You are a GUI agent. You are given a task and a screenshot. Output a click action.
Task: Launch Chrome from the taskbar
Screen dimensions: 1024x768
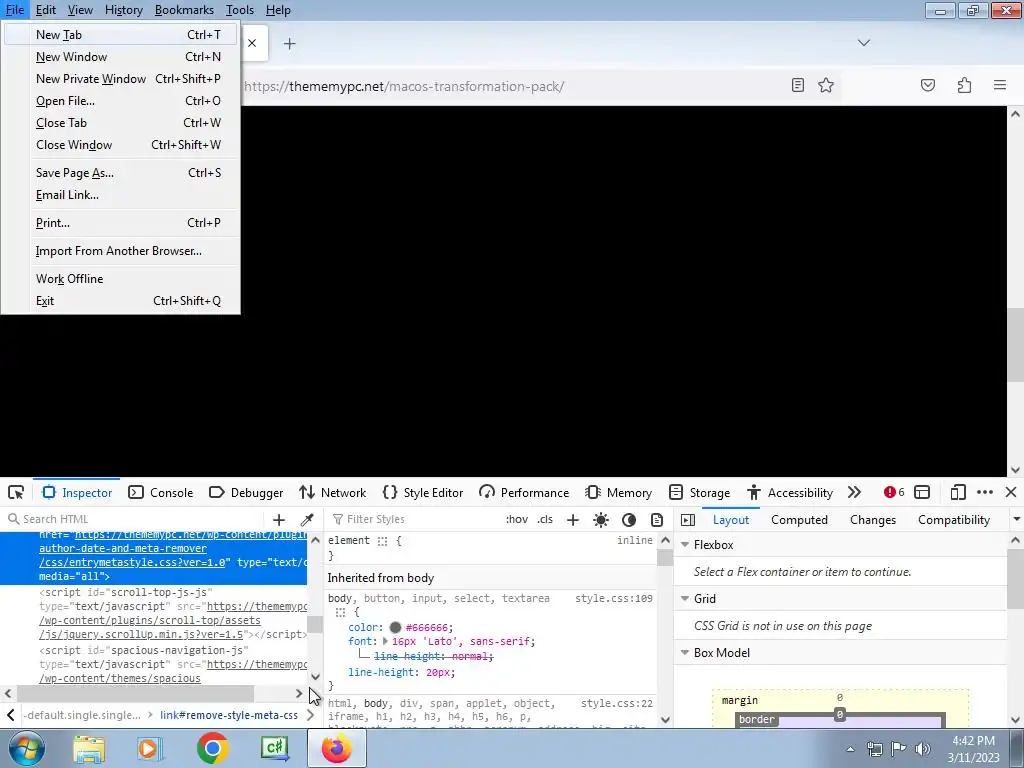212,748
